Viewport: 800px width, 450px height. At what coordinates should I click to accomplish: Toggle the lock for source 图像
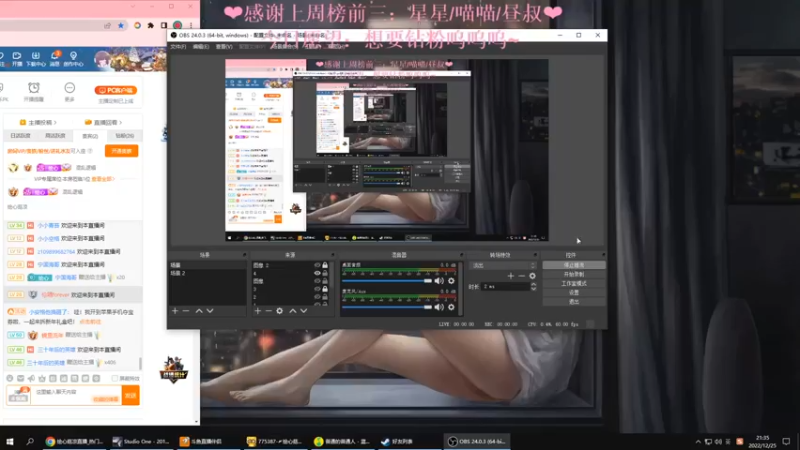coord(325,281)
